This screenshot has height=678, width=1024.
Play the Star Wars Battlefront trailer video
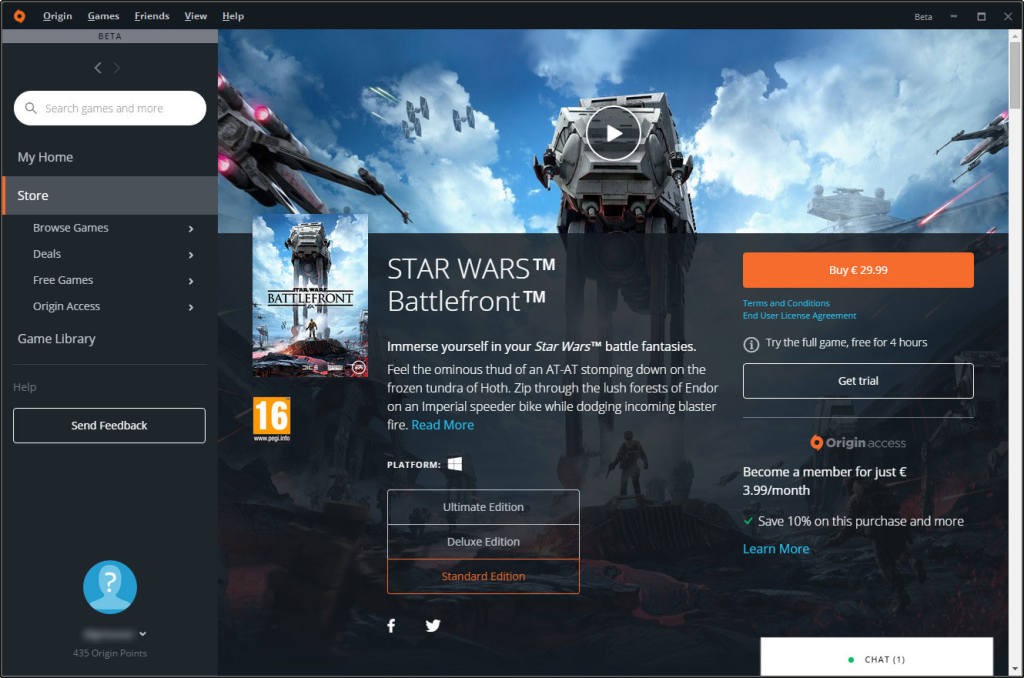[614, 131]
